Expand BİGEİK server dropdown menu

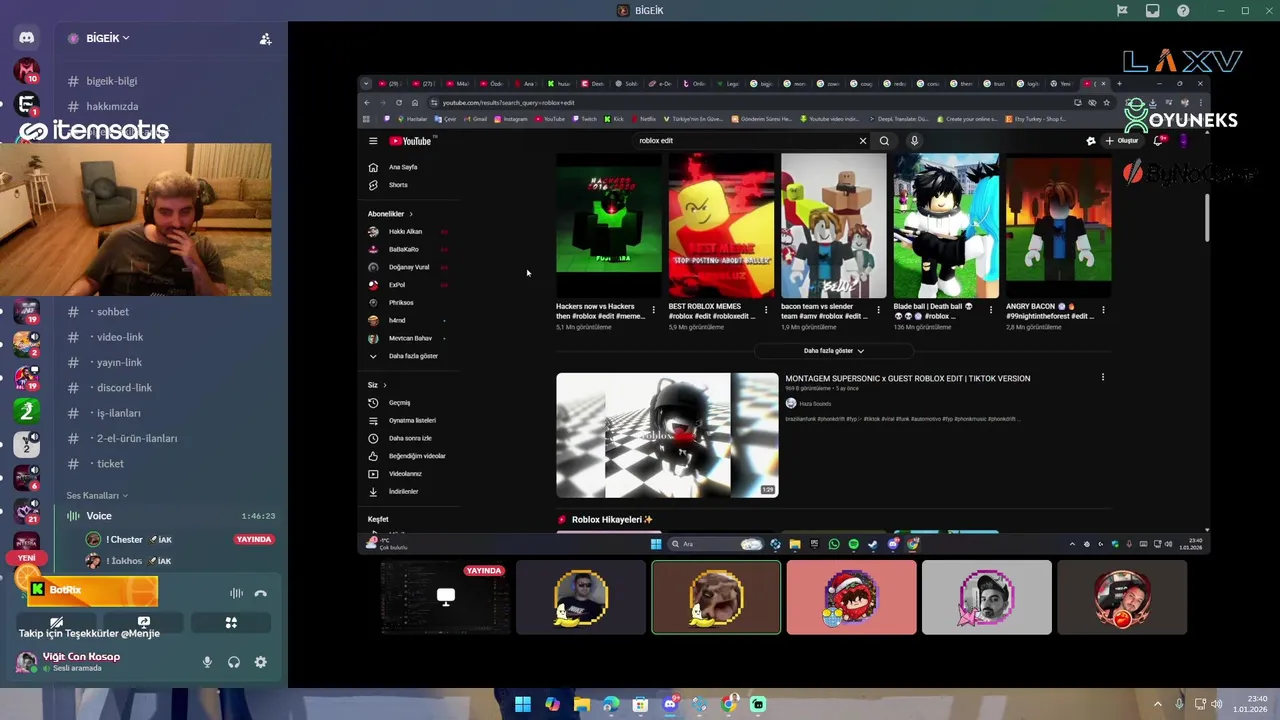pyautogui.click(x=107, y=38)
